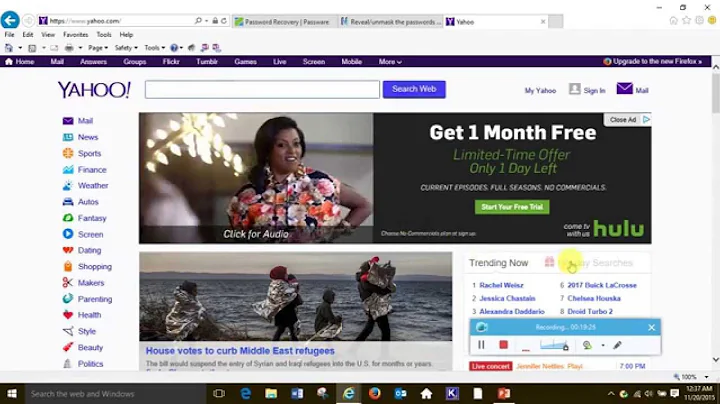720x404 pixels.
Task: Click the Close Ad button
Action: point(623,119)
